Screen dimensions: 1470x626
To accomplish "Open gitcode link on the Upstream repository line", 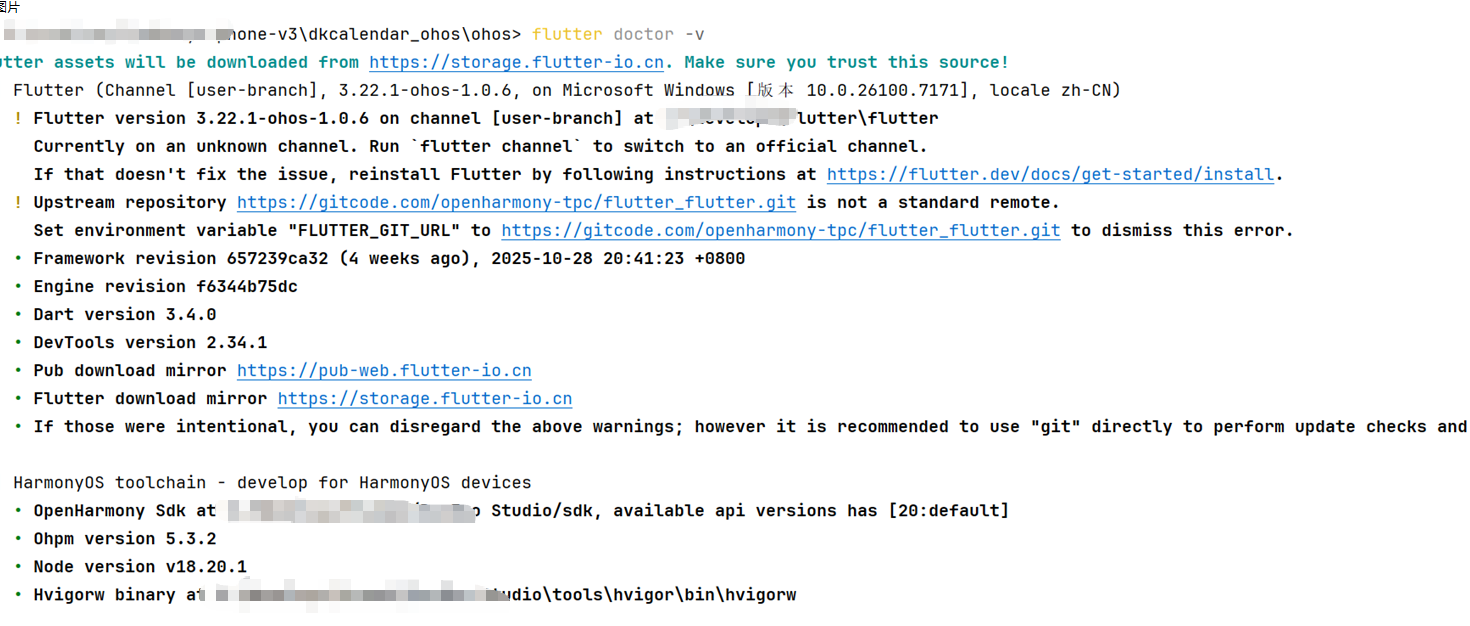I will click(516, 202).
